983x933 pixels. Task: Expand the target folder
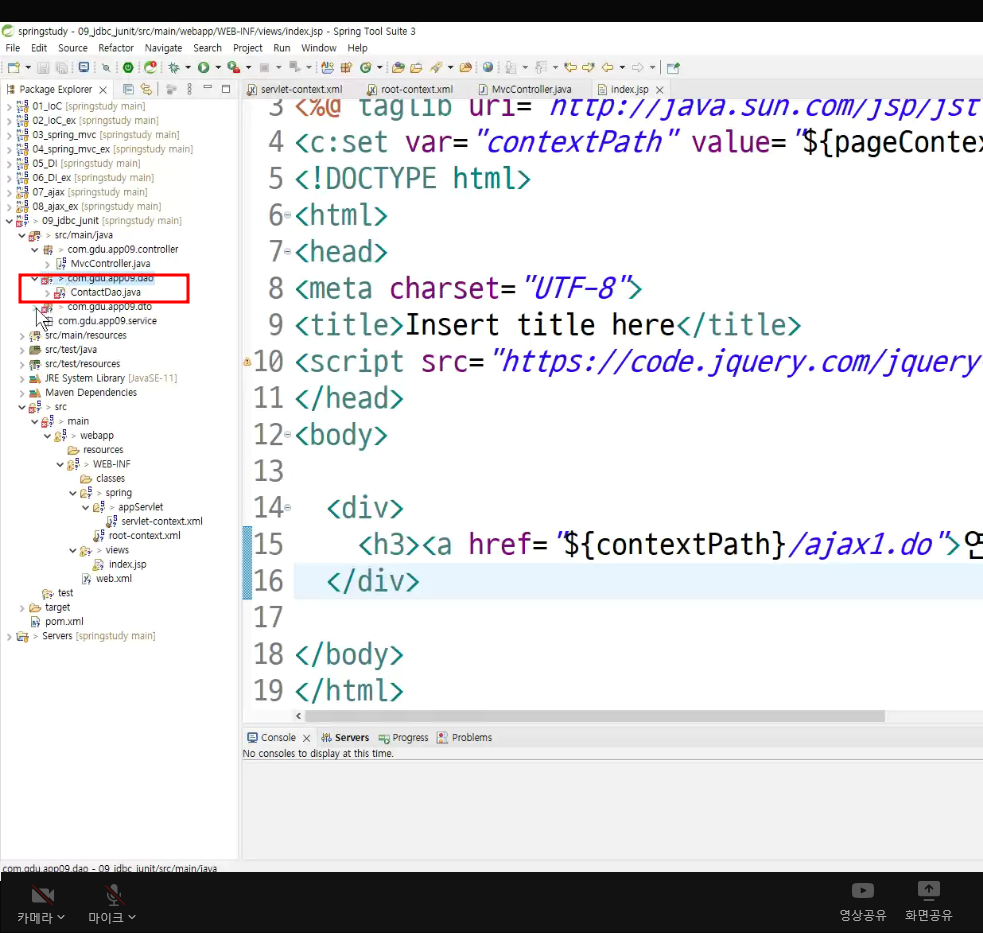pos(22,608)
